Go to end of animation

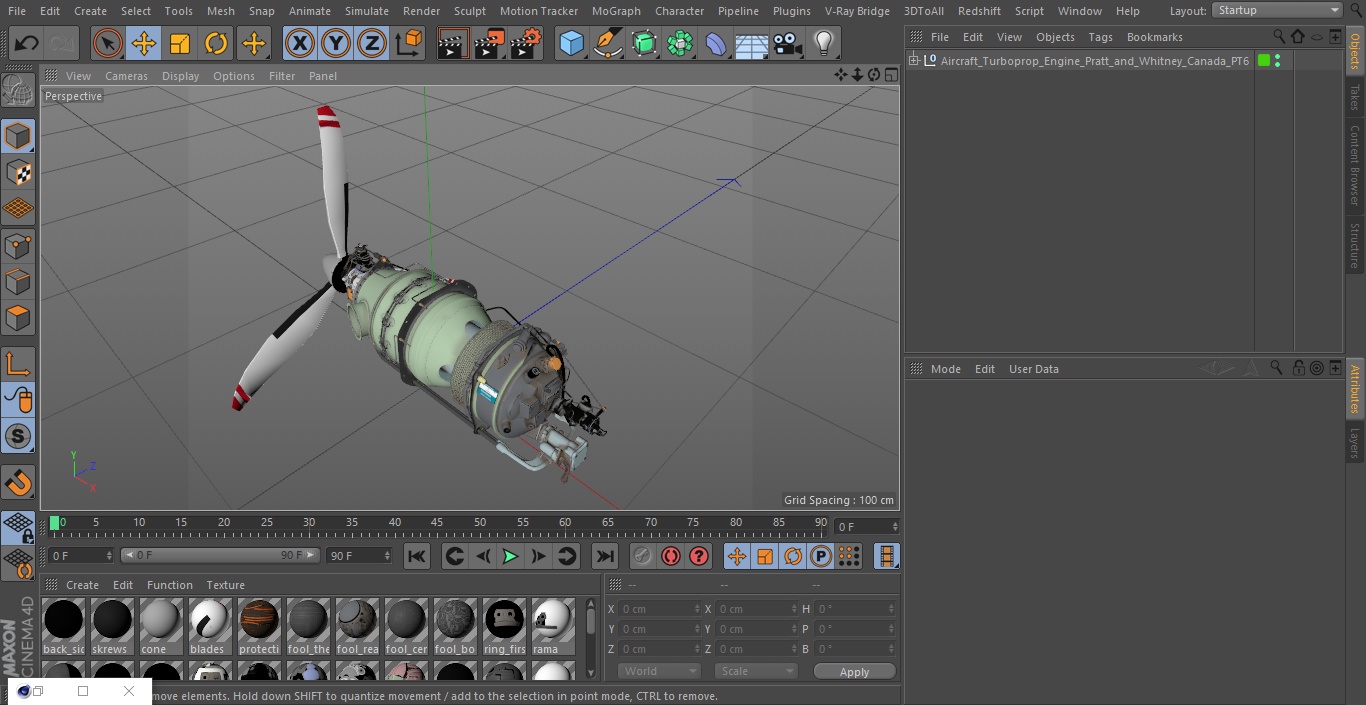pos(605,556)
